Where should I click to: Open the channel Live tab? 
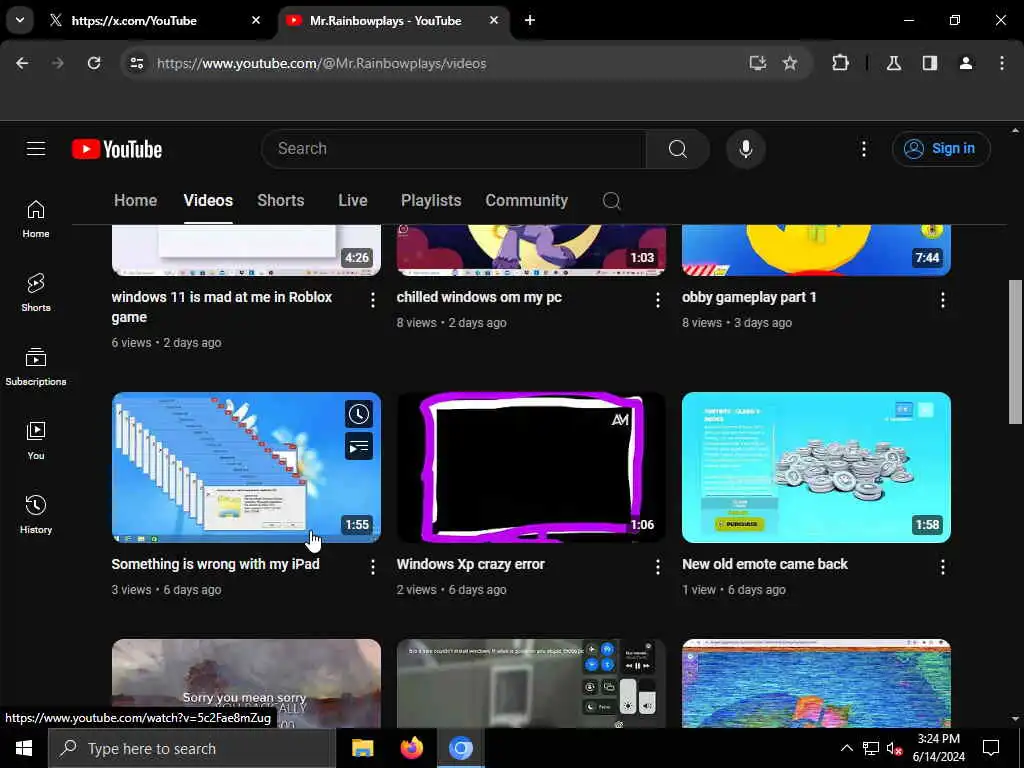353,200
